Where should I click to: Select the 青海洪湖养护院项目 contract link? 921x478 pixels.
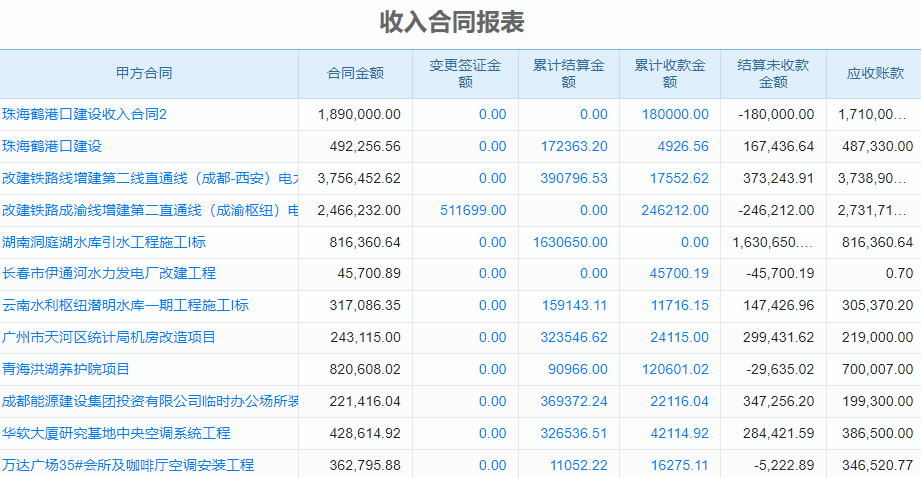66,369
